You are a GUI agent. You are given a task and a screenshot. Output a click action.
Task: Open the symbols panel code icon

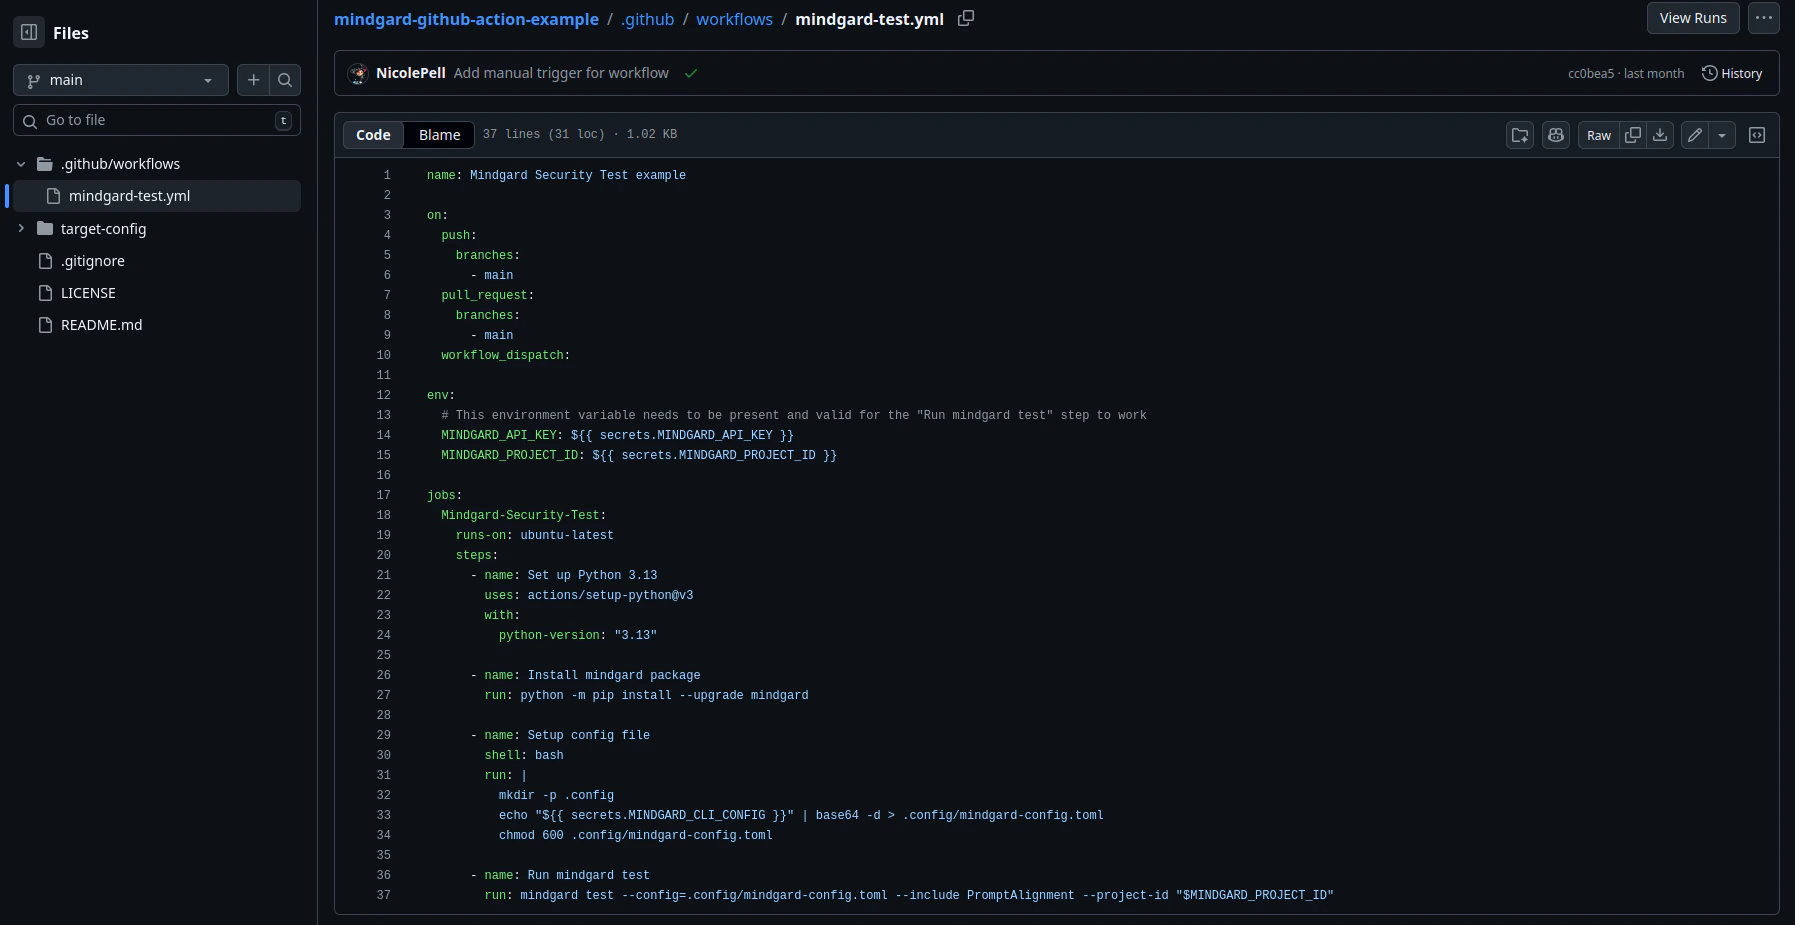(x=1758, y=135)
